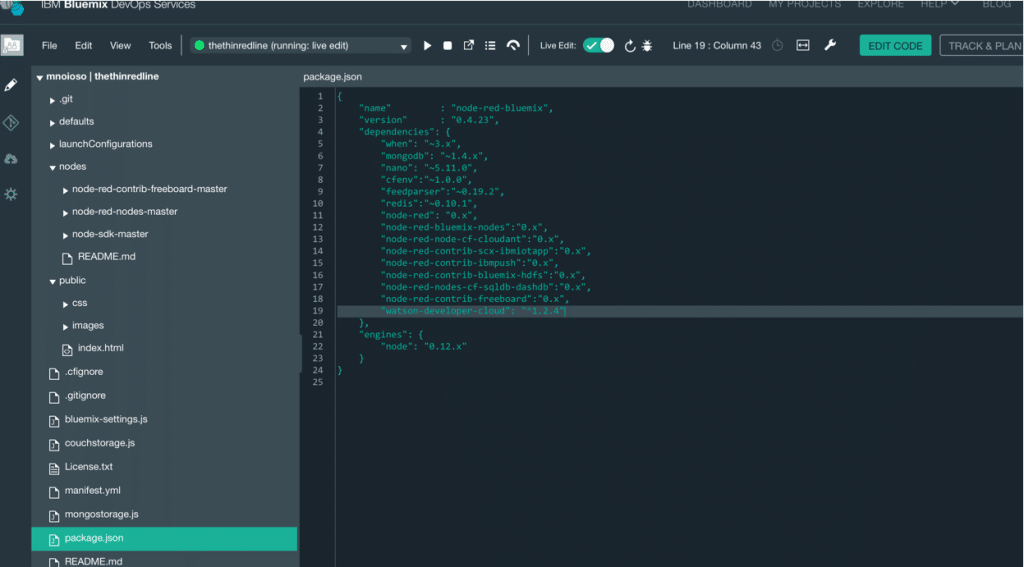The height and width of the screenshot is (567, 1024).
Task: Click the "engines" line in editor
Action: tap(391, 334)
